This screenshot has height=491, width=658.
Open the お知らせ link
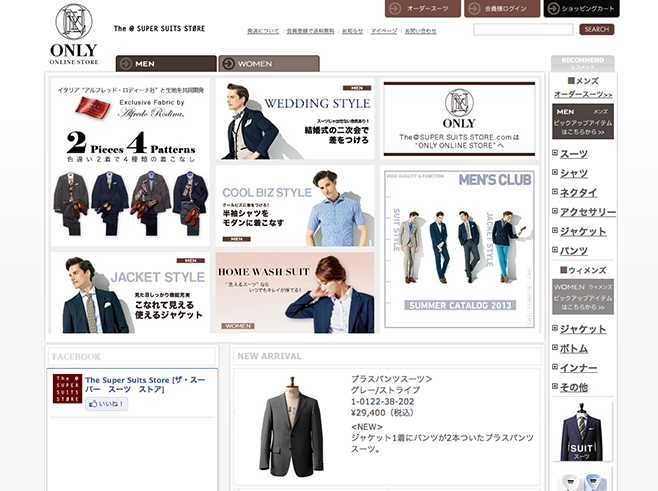point(352,31)
